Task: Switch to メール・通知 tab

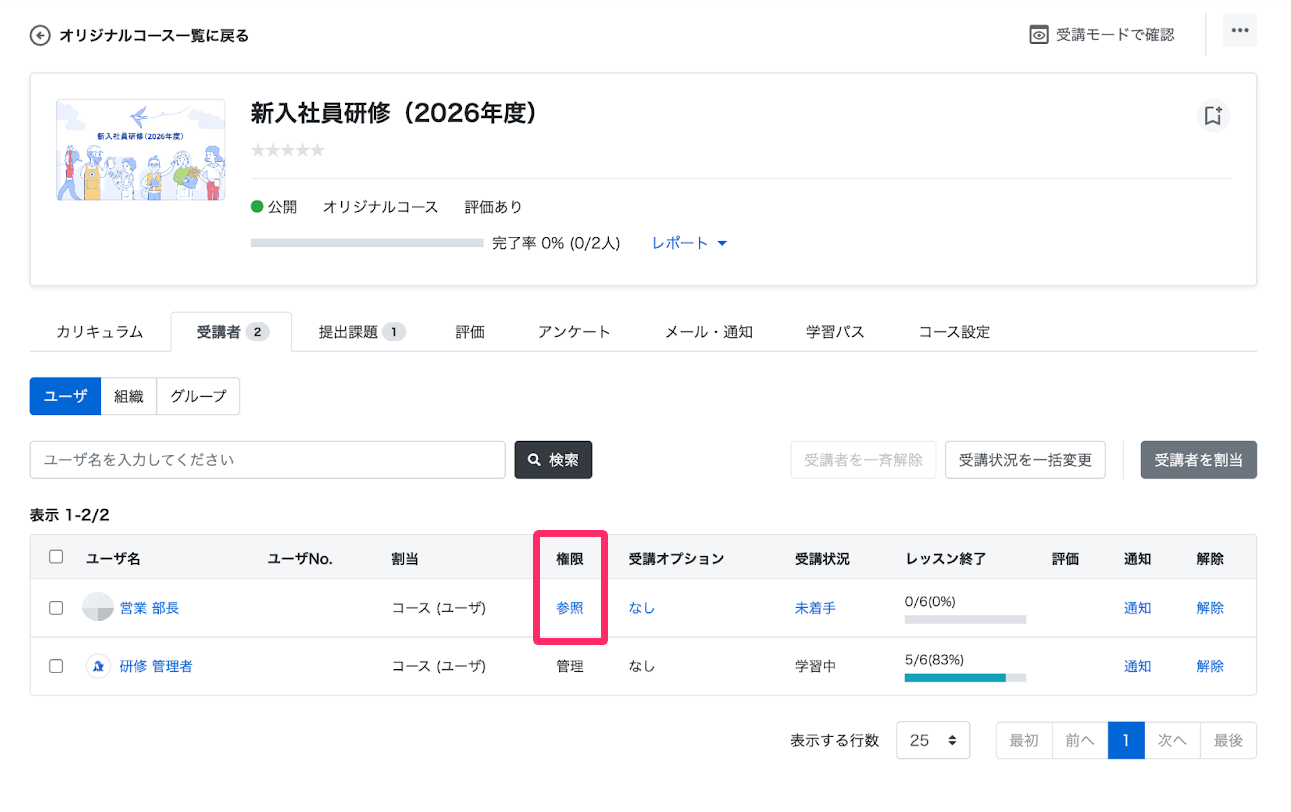Action: click(x=709, y=332)
